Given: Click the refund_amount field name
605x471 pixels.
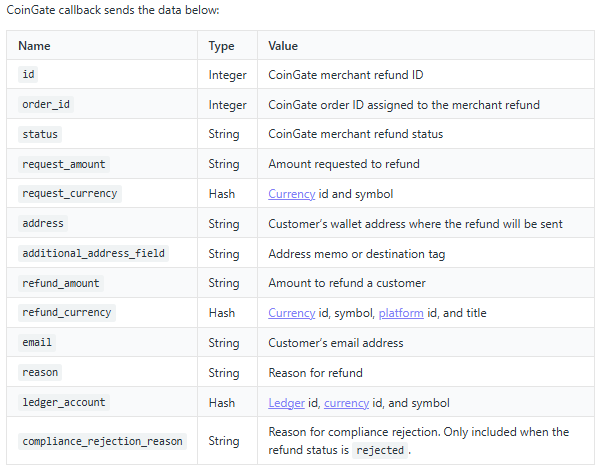Looking at the screenshot, I should [61, 284].
